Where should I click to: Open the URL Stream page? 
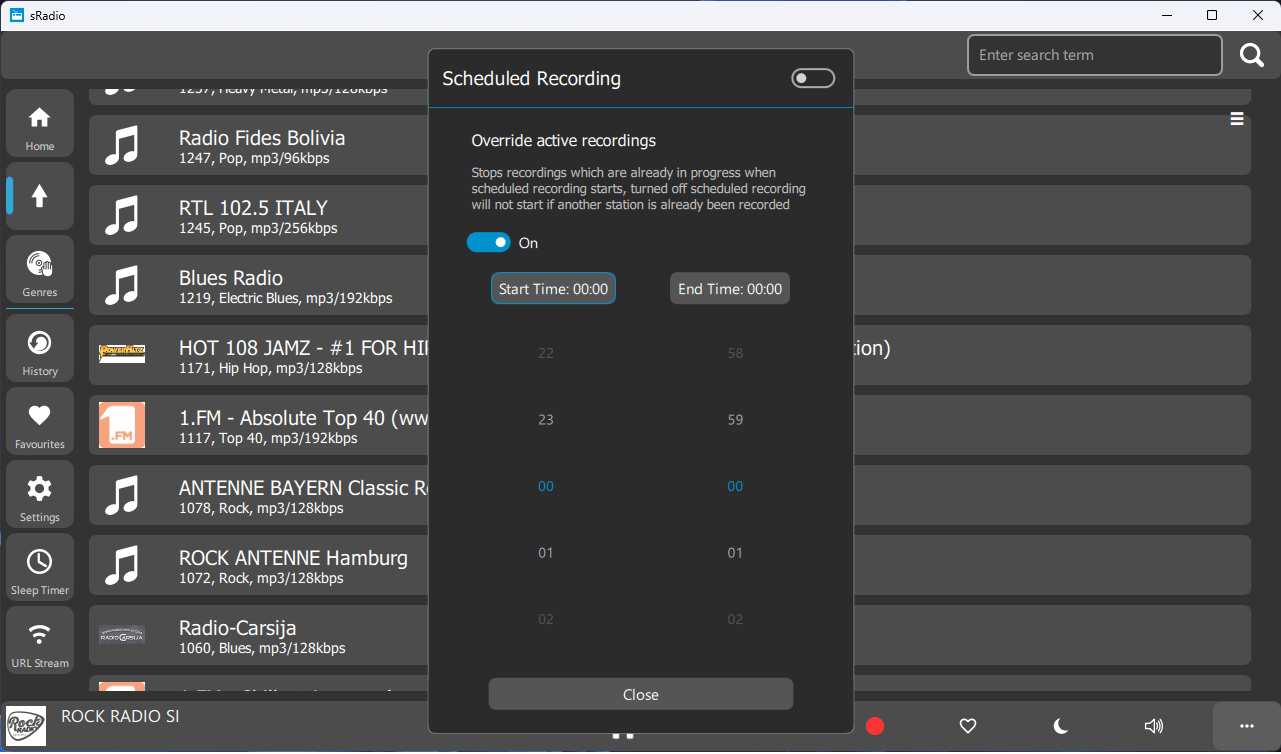click(x=40, y=642)
